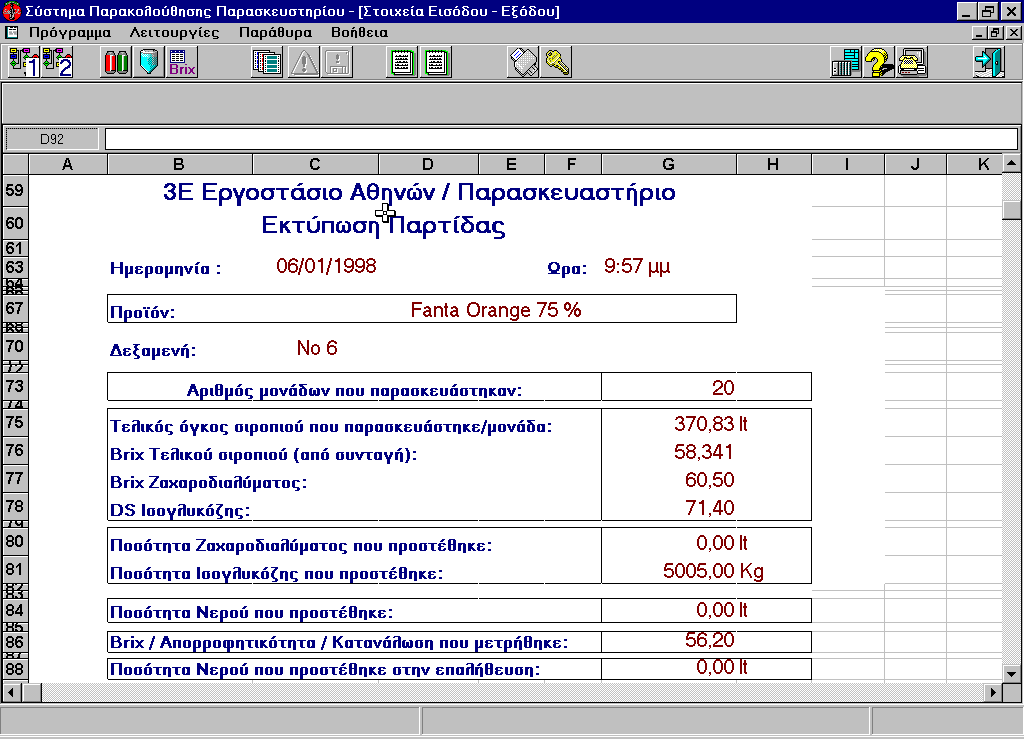The height and width of the screenshot is (739, 1024).
Task: Click the telephone and computer icon
Action: (x=912, y=63)
